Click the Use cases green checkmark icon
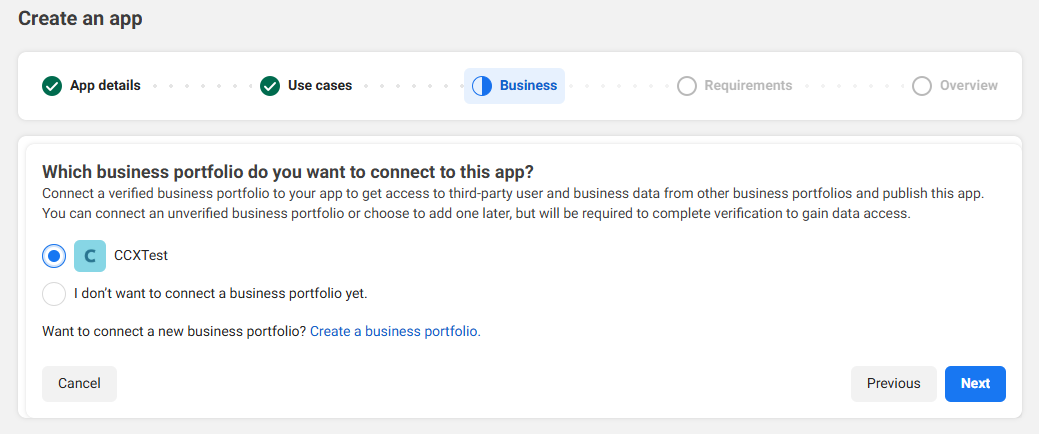Screen dimensions: 1039x434 coord(270,86)
